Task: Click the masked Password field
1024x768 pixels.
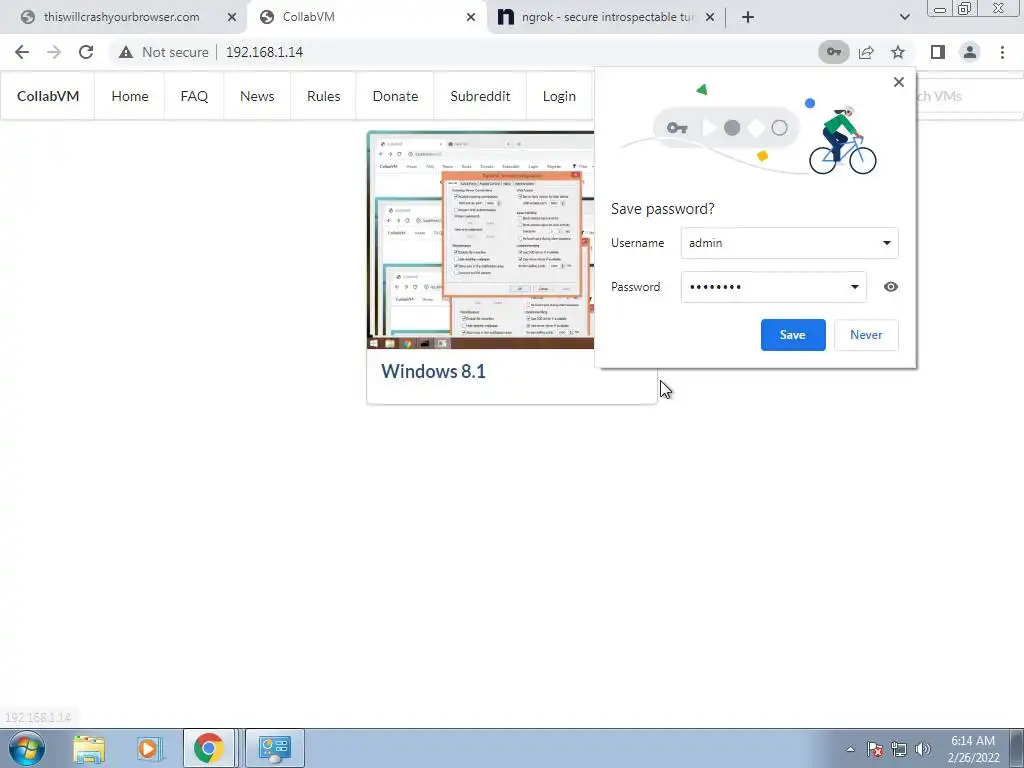Action: coord(773,287)
